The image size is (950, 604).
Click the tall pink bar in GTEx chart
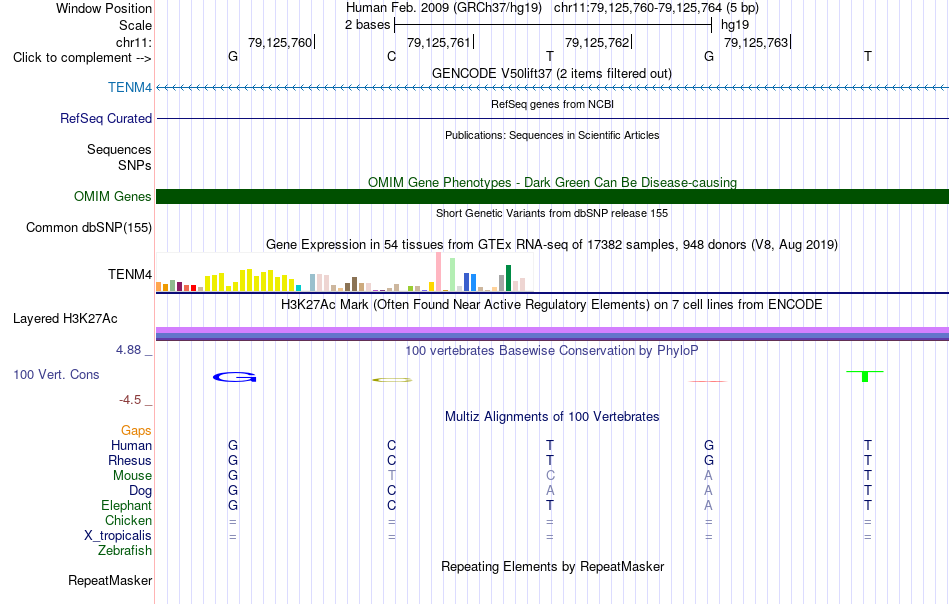tap(439, 271)
